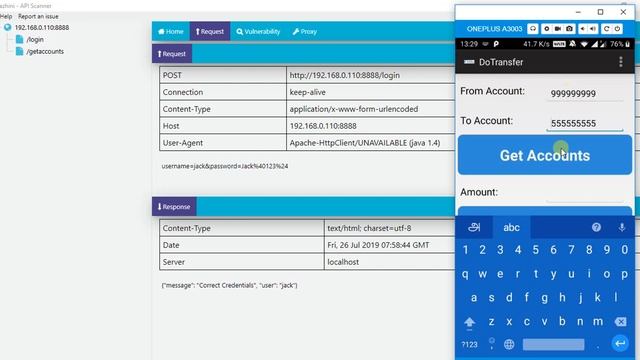640x360 pixels.
Task: Switch to the Vulnerability tab
Action: 258,31
